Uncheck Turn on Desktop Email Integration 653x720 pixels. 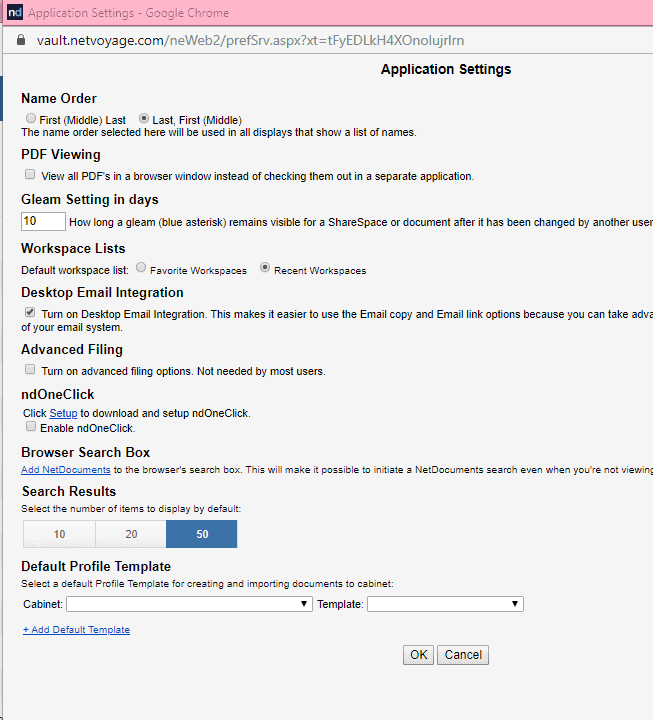coord(30,312)
